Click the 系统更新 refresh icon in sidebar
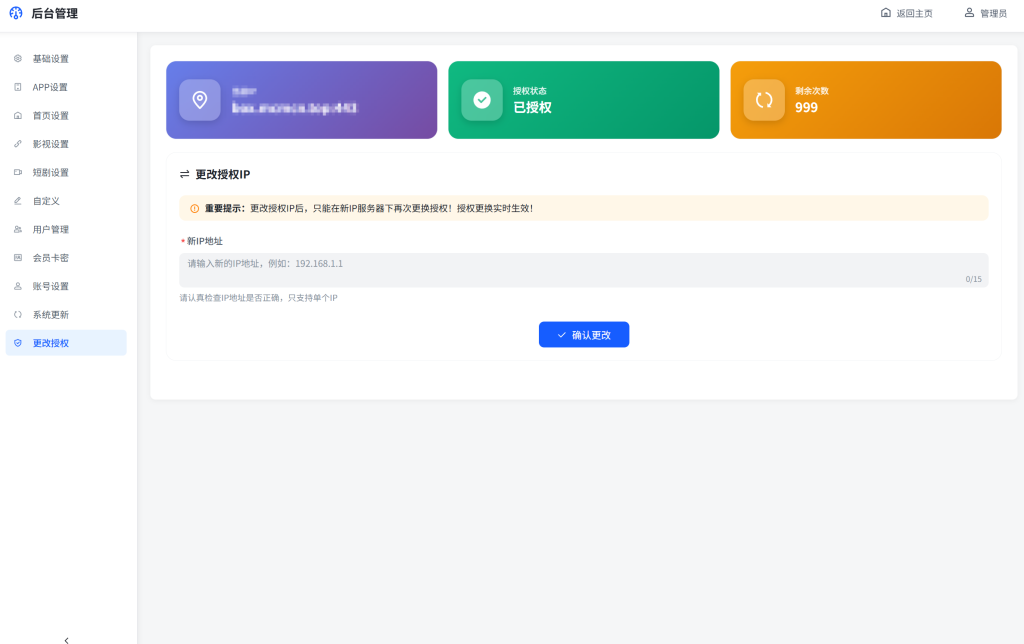Screen dimensions: 1024x644 coord(18,315)
